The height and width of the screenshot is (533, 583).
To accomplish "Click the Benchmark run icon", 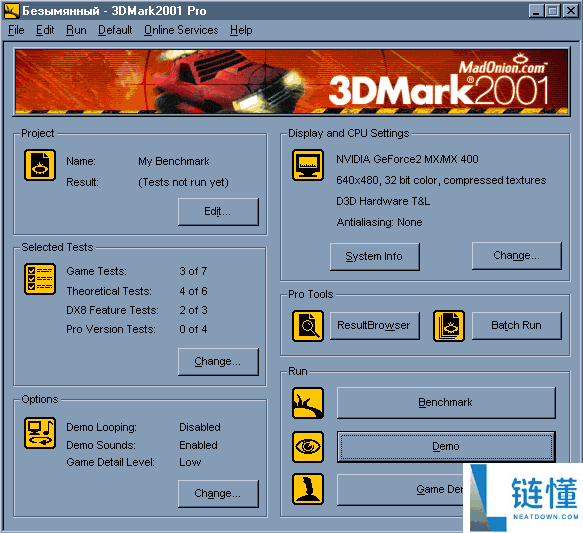I will (x=307, y=403).
